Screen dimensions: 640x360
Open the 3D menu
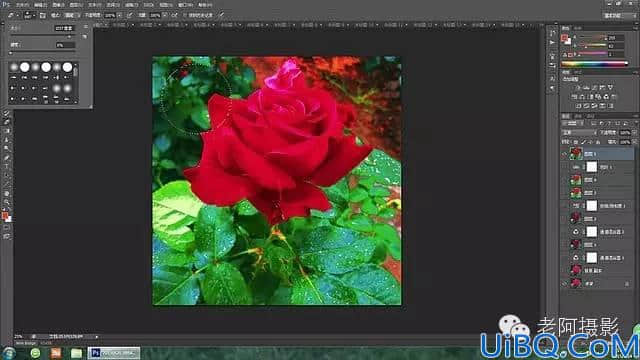tap(149, 5)
